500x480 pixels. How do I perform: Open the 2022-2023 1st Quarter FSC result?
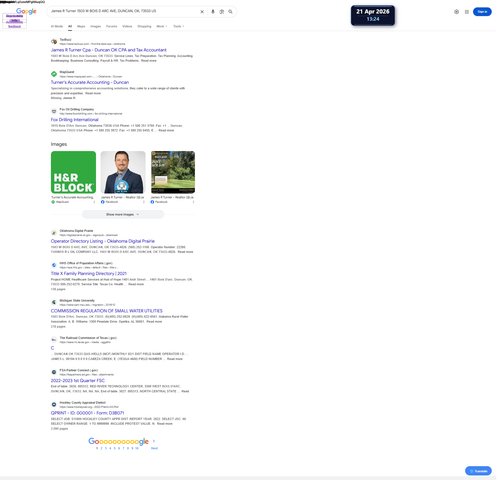pos(78,380)
